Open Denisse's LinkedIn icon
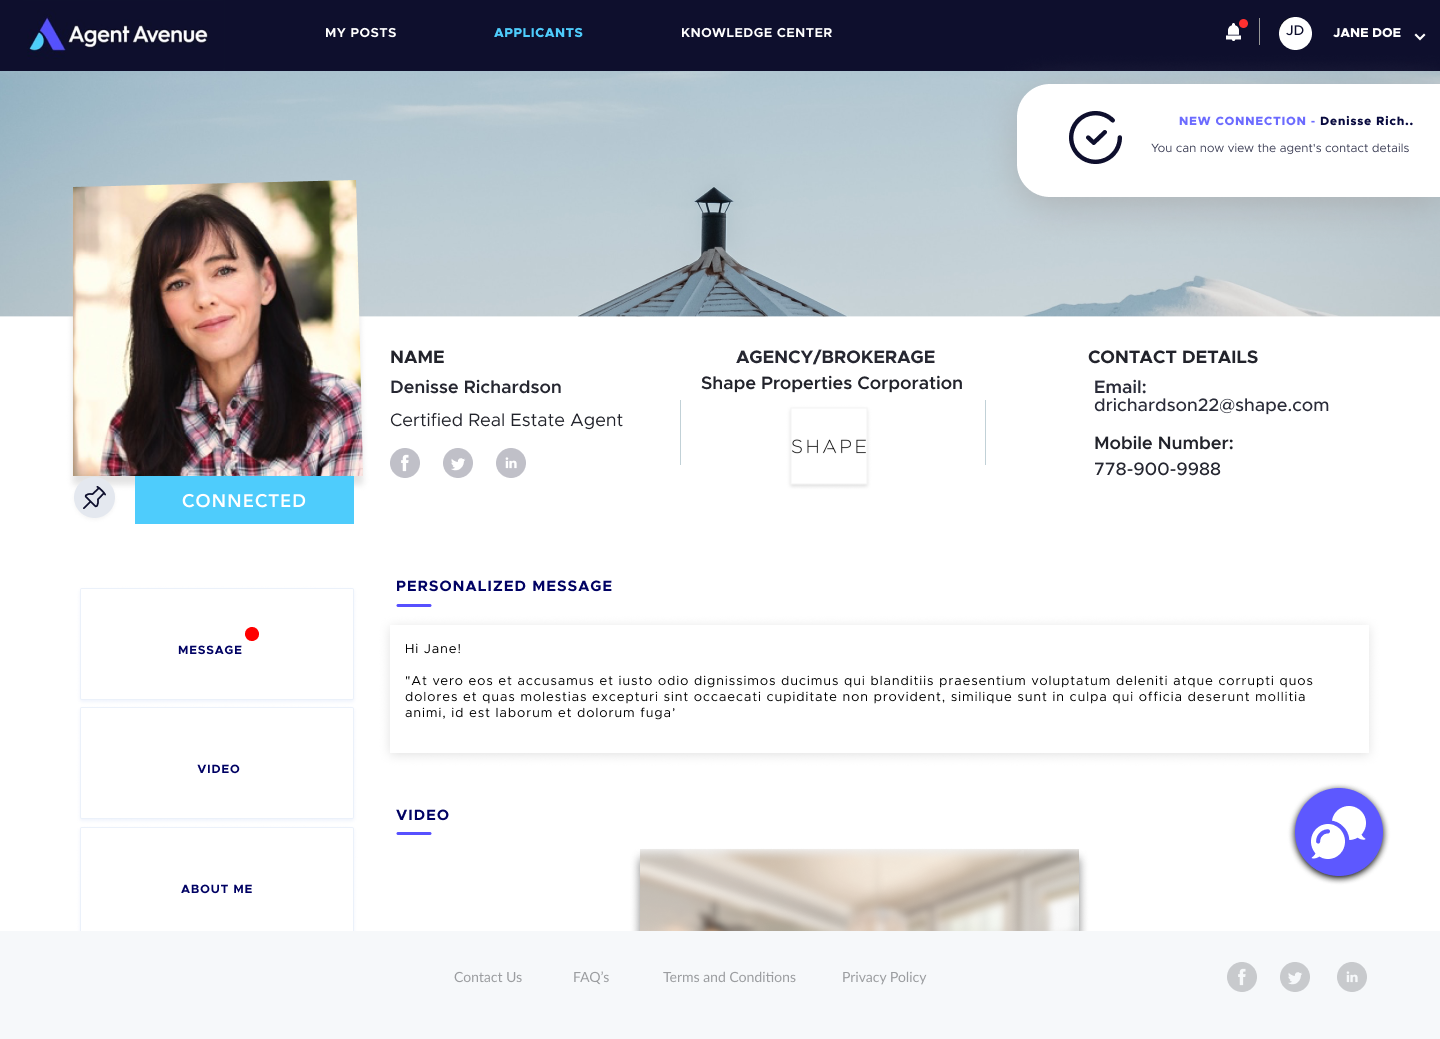 pyautogui.click(x=511, y=463)
